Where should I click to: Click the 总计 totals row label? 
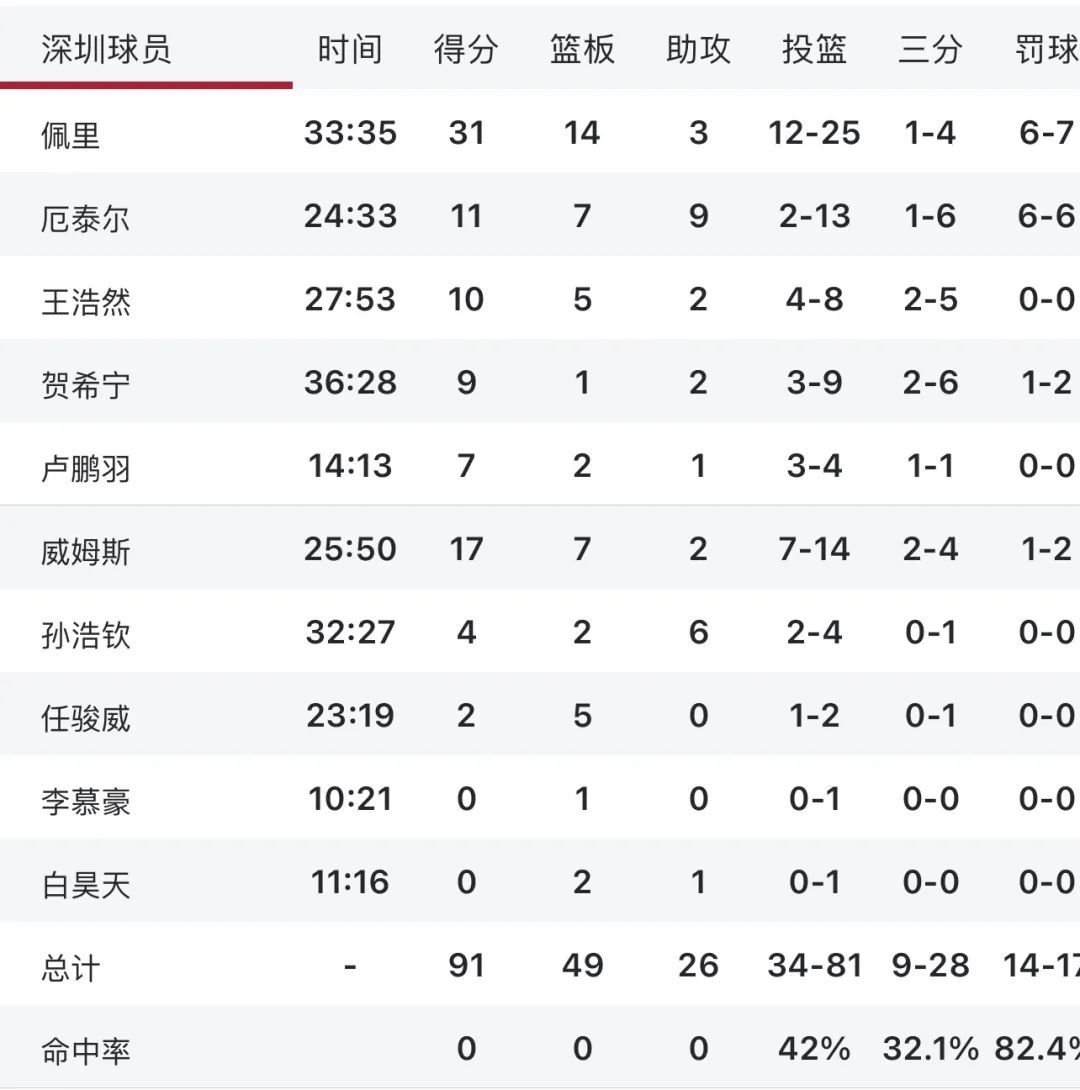(71, 967)
